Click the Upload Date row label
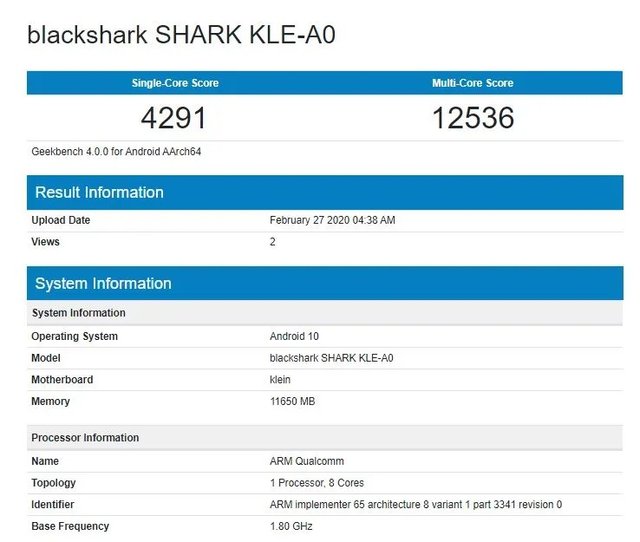Image resolution: width=640 pixels, height=542 pixels. pyautogui.click(x=61, y=220)
